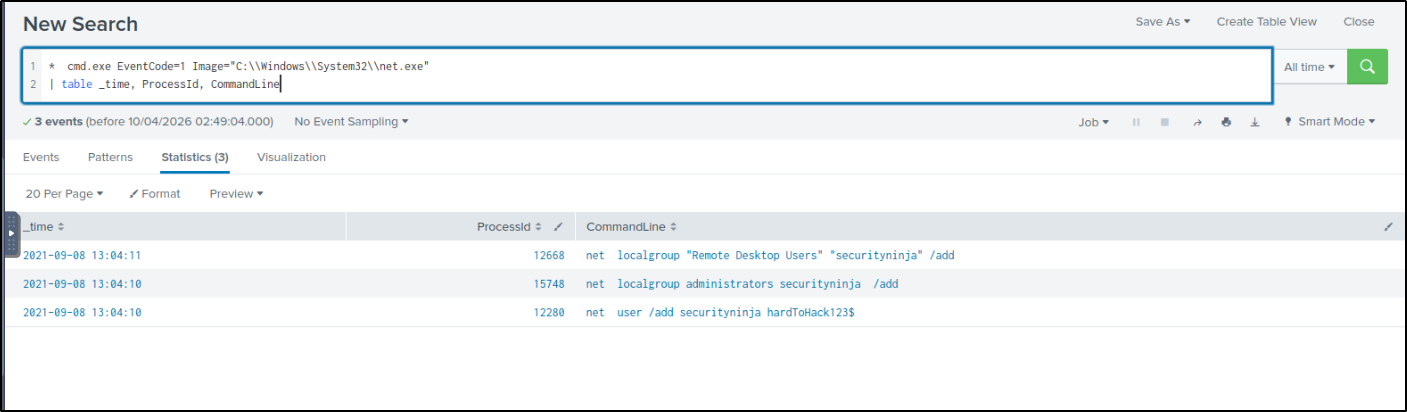Expand the left sidebar panel handle
Screen dimensions: 1407x412
[x=11, y=234]
